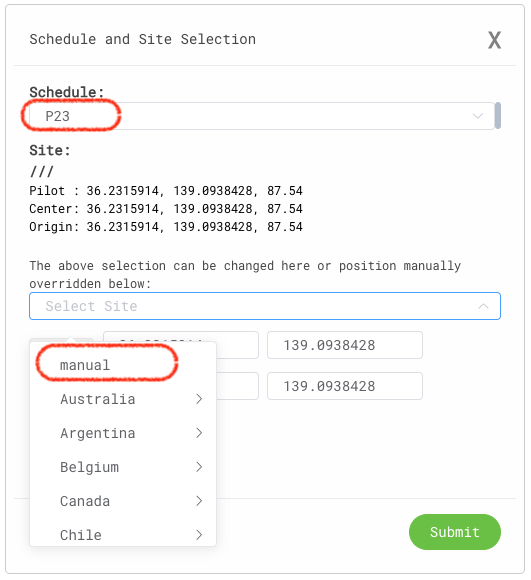Click the first 139.0938428 longitude field
The image size is (531, 580).
point(345,345)
